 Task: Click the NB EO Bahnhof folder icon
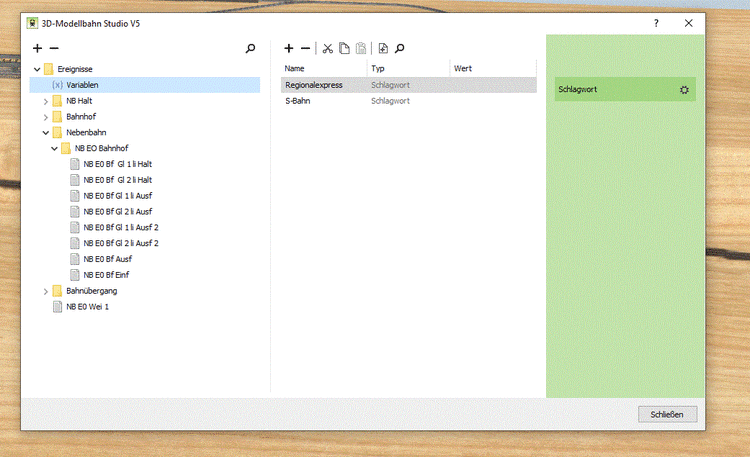click(x=66, y=148)
